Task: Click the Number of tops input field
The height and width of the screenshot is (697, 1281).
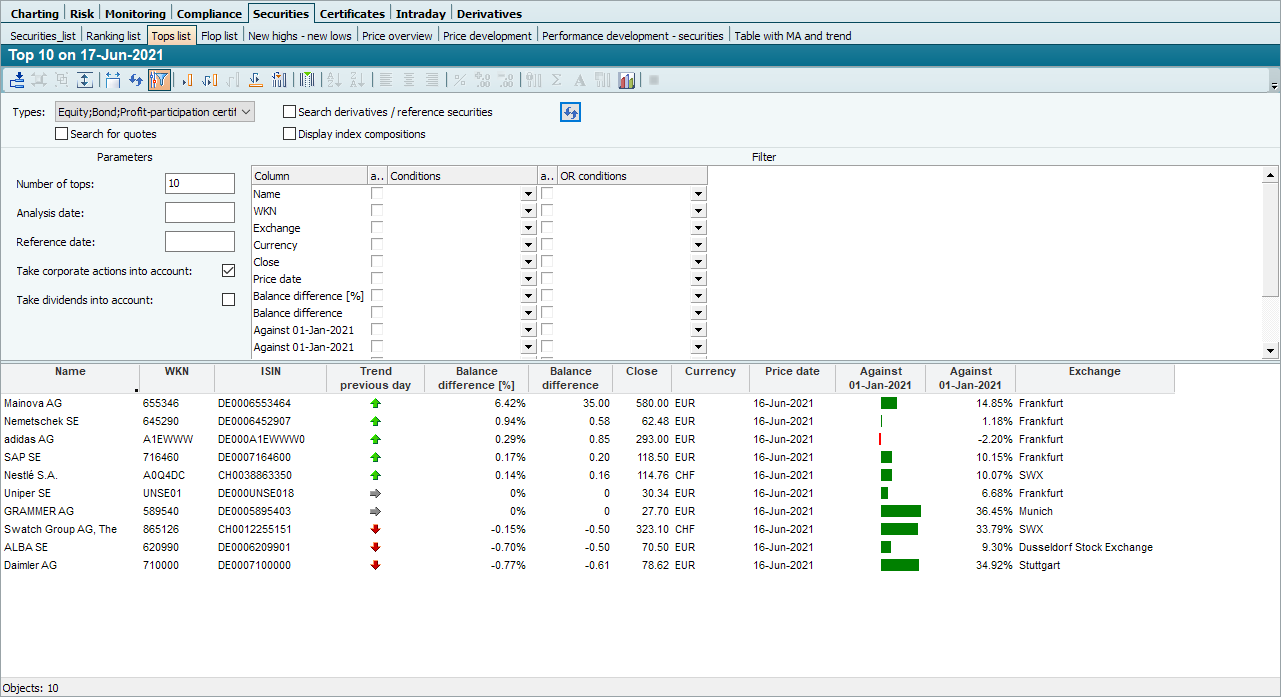Action: [x=199, y=184]
